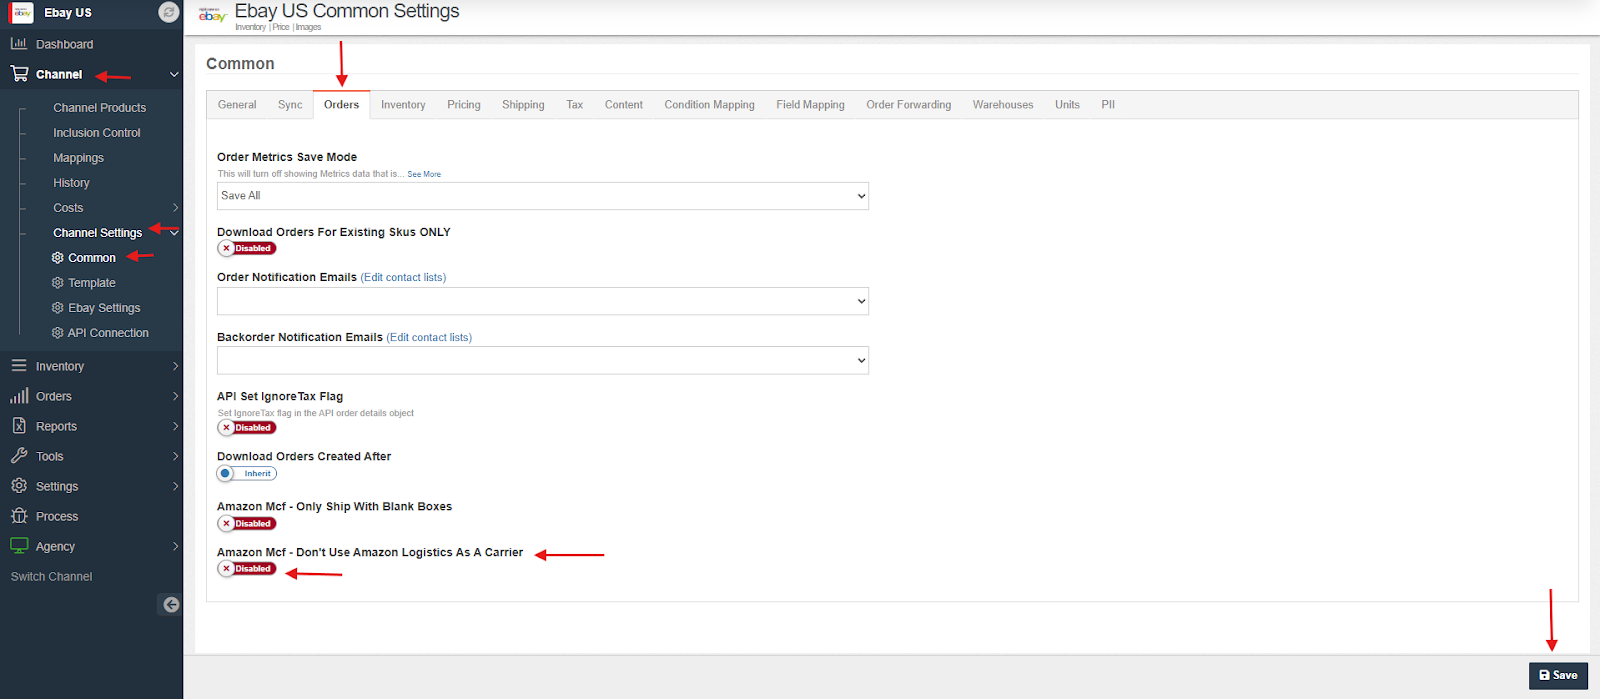
Task: Collapse the Channel menu chevron
Action: point(174,74)
